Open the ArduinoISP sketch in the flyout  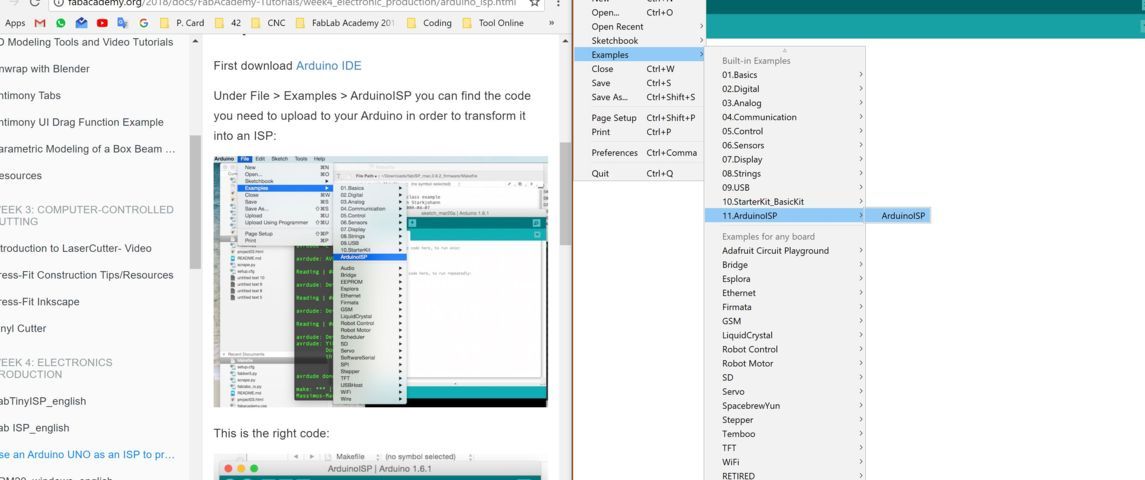(898, 216)
